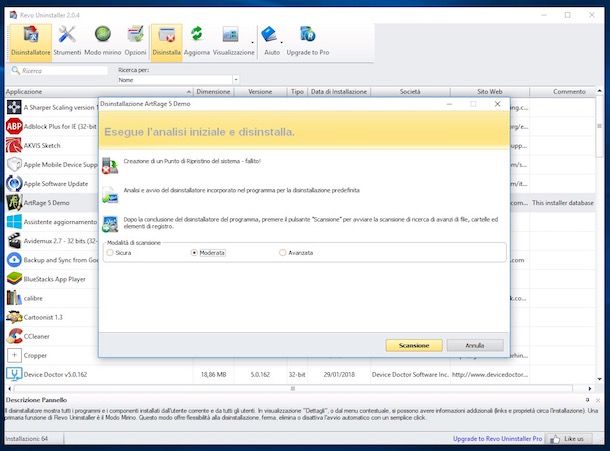
Task: Click the Annulla button
Action: 475,345
